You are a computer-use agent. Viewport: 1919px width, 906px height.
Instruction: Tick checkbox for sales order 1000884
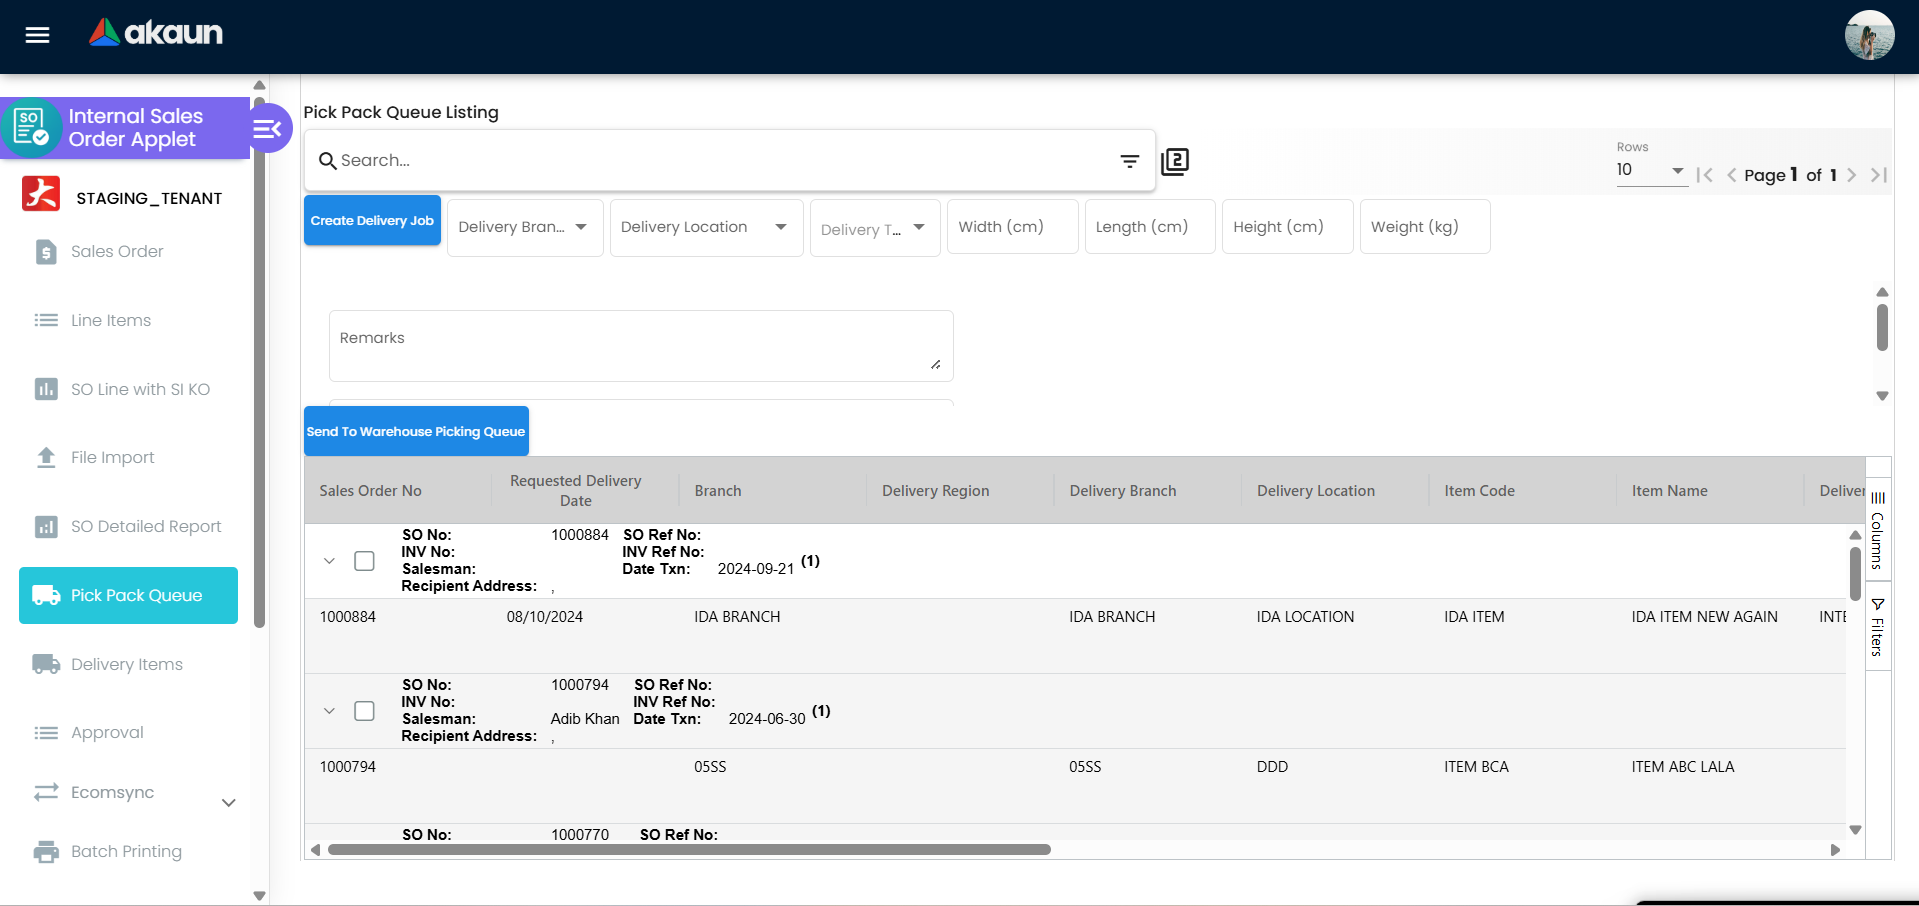pos(365,561)
